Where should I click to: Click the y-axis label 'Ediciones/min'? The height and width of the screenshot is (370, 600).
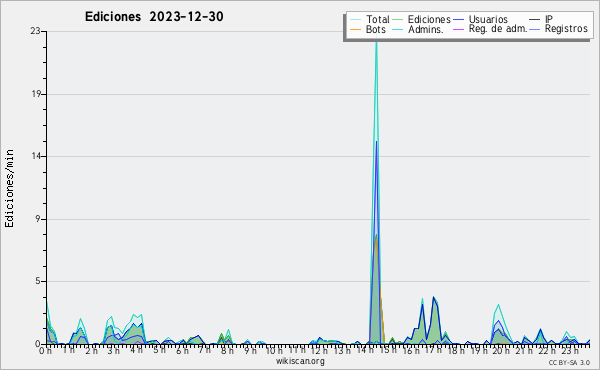click(x=9, y=188)
